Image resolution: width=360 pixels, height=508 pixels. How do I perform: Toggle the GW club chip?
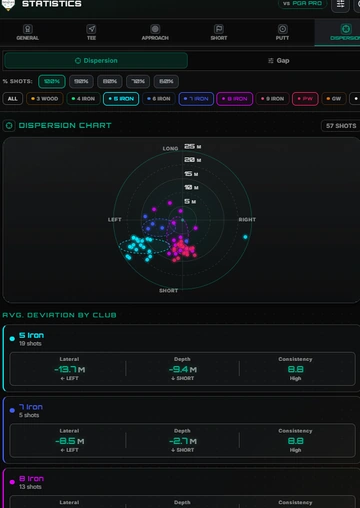[x=333, y=99]
